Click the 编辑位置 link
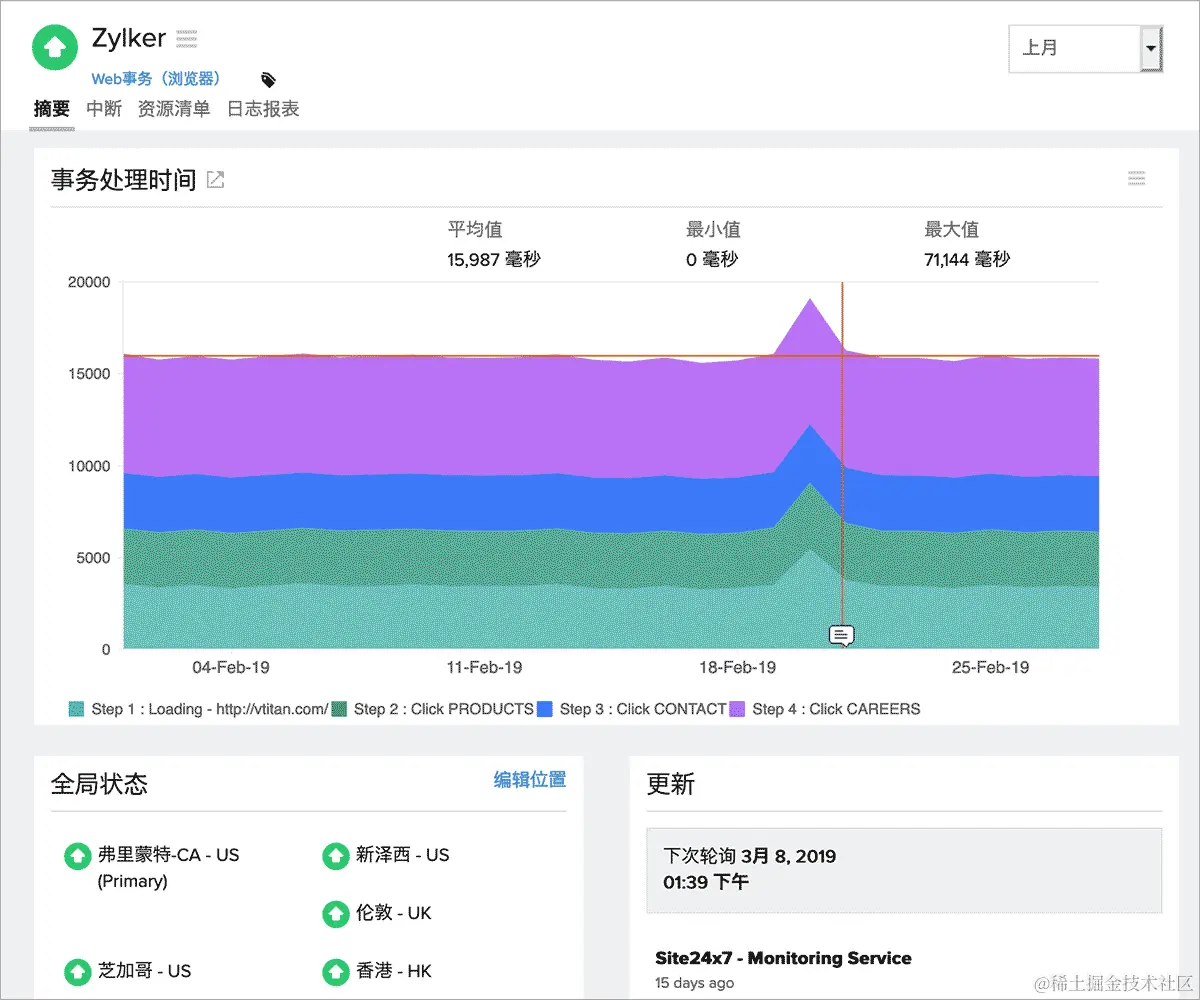 (529, 779)
